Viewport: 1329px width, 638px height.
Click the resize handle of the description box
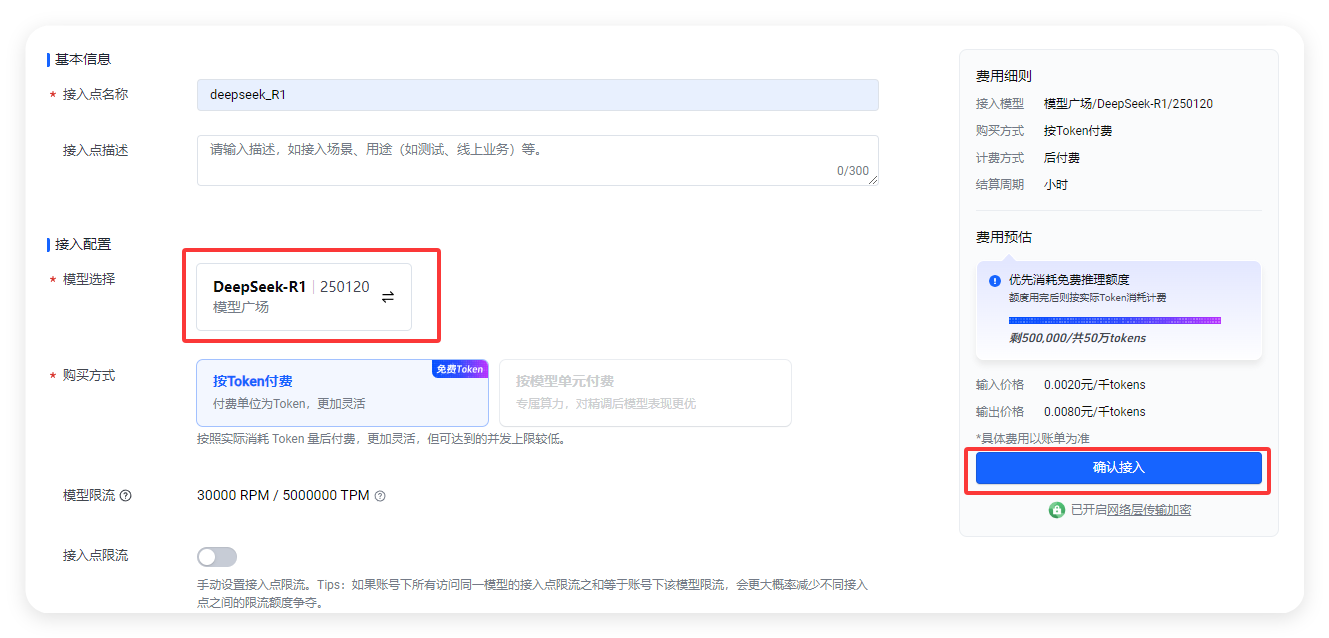pos(873,180)
